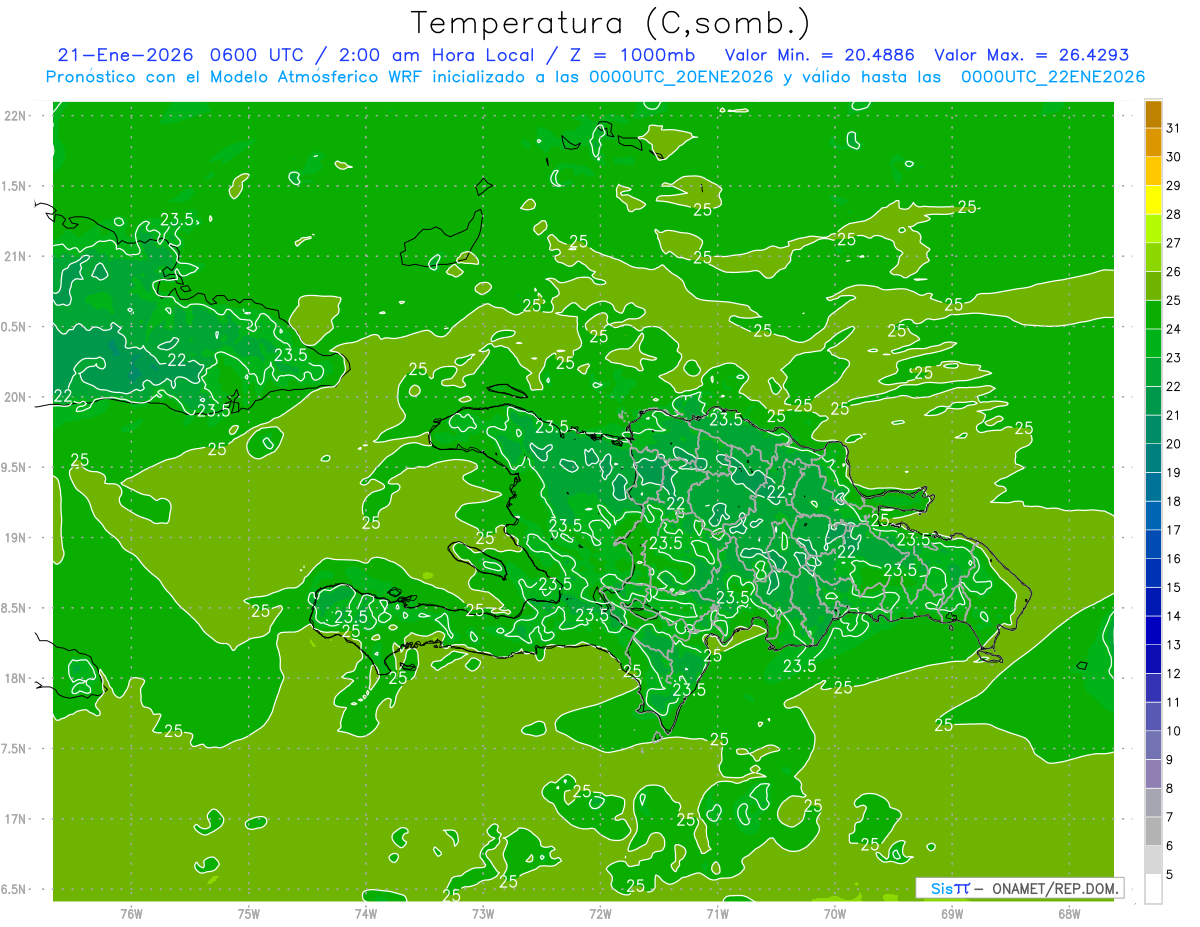Click the "24" value on the color scale
Screen dimensions: 1200x927
point(1173,329)
